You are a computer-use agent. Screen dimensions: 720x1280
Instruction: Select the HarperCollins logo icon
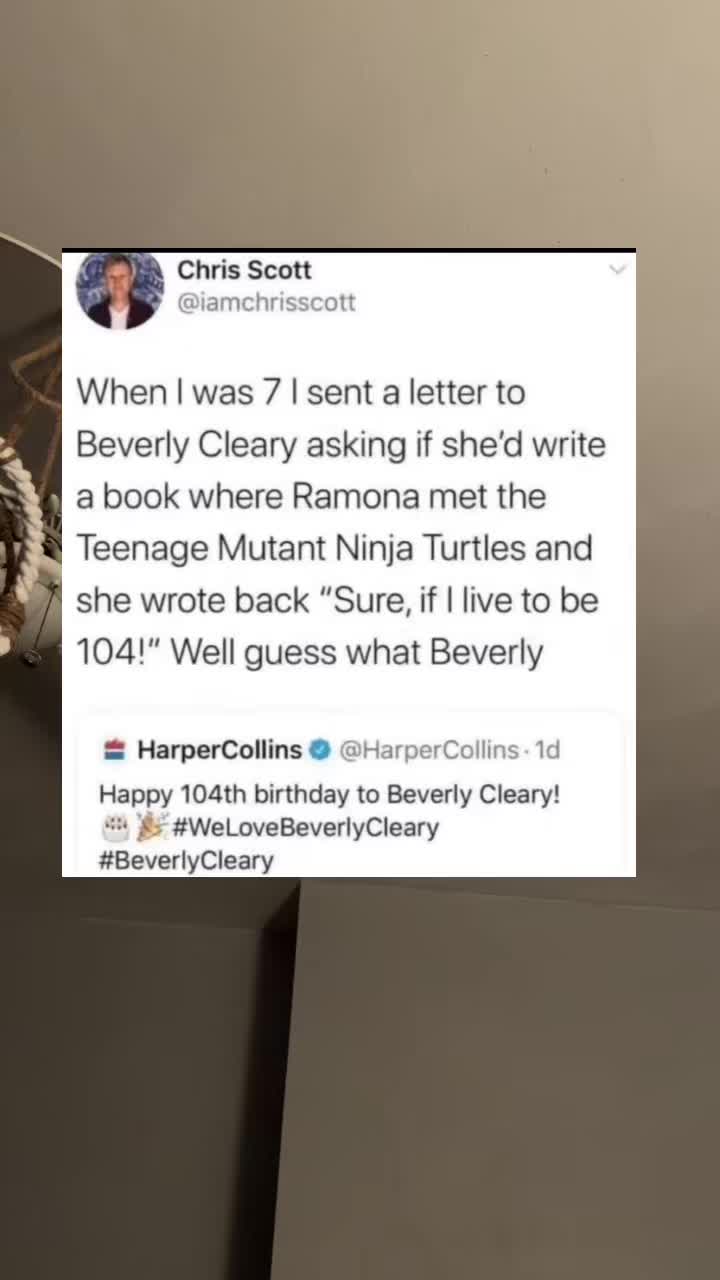(114, 749)
